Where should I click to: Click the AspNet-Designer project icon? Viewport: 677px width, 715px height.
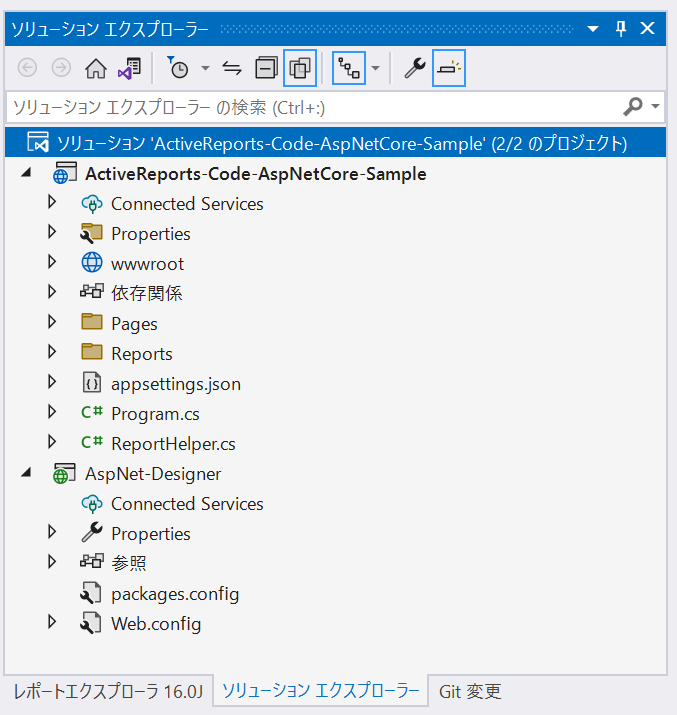(x=64, y=473)
